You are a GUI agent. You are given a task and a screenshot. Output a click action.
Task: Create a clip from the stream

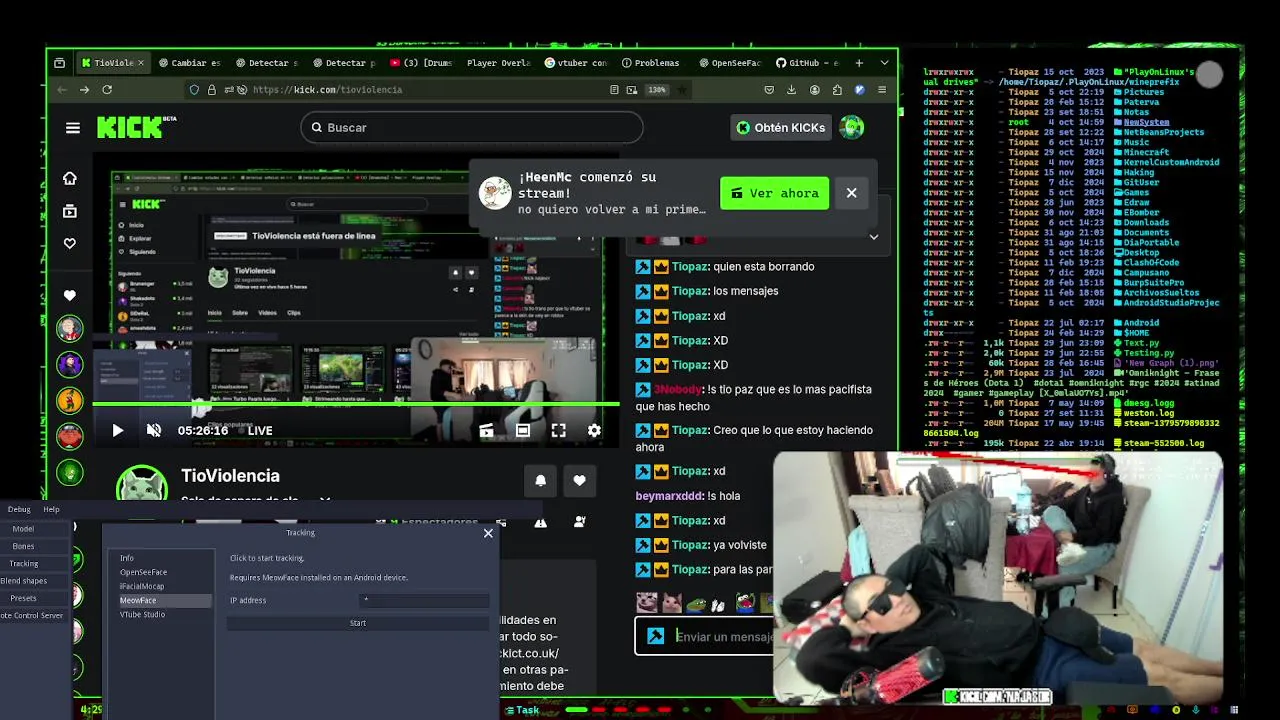pyautogui.click(x=486, y=430)
